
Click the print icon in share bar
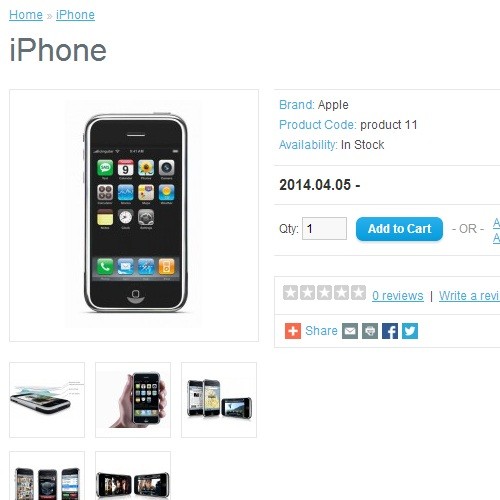pyautogui.click(x=370, y=331)
